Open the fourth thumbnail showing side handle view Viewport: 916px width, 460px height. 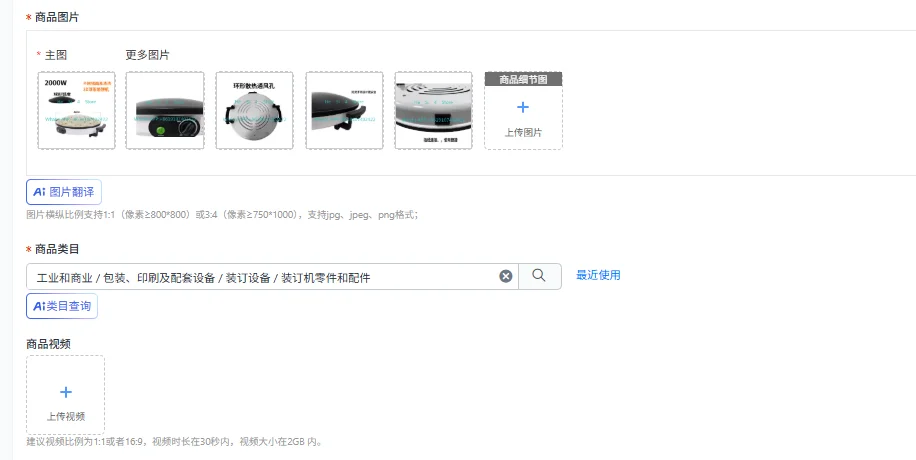344,110
